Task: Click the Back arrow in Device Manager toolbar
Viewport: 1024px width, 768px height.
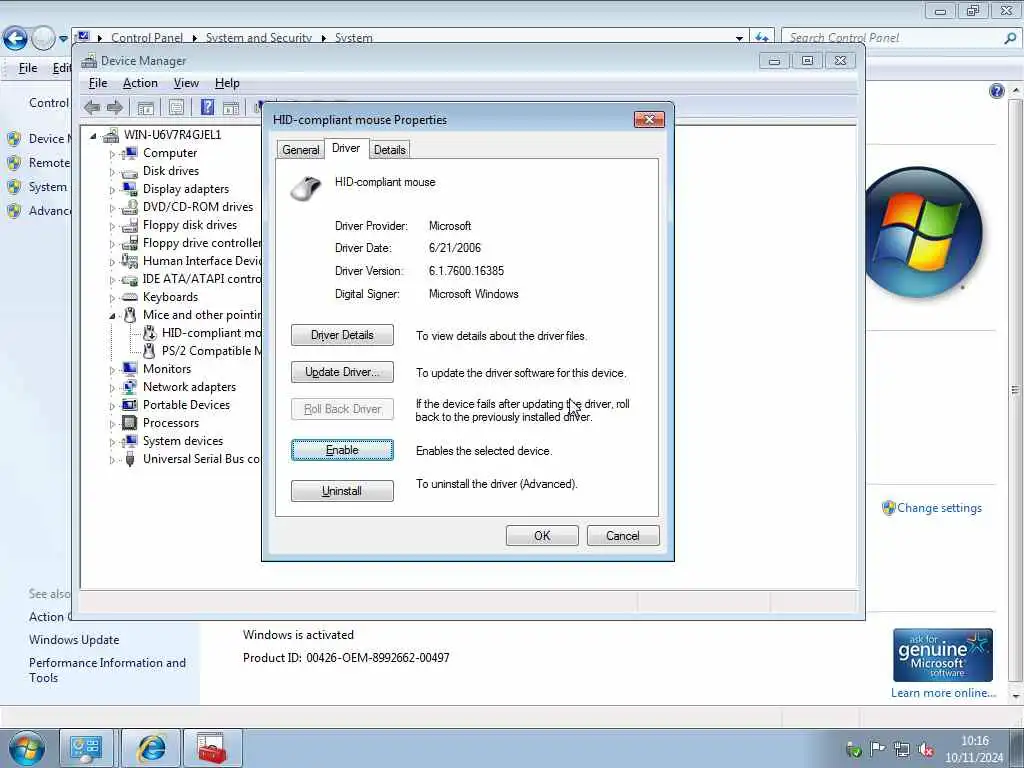Action: 92,108
